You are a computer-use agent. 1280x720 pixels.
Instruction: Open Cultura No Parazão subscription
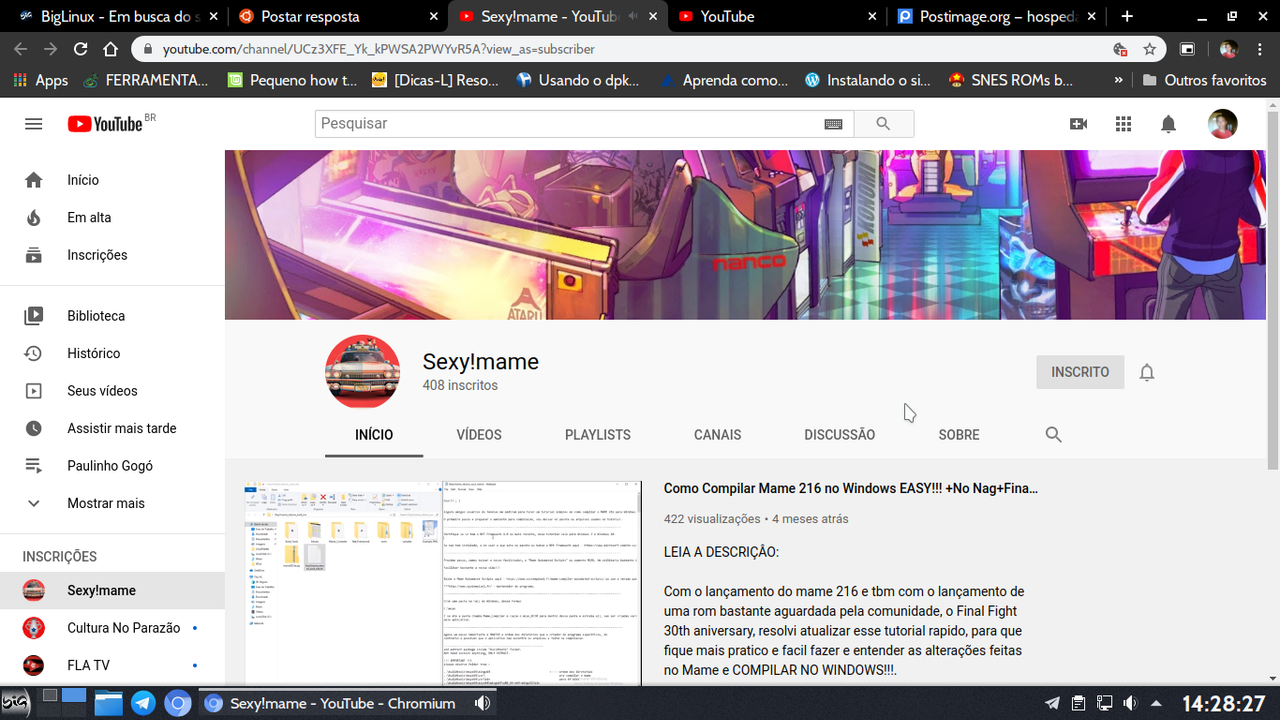[x=112, y=628]
